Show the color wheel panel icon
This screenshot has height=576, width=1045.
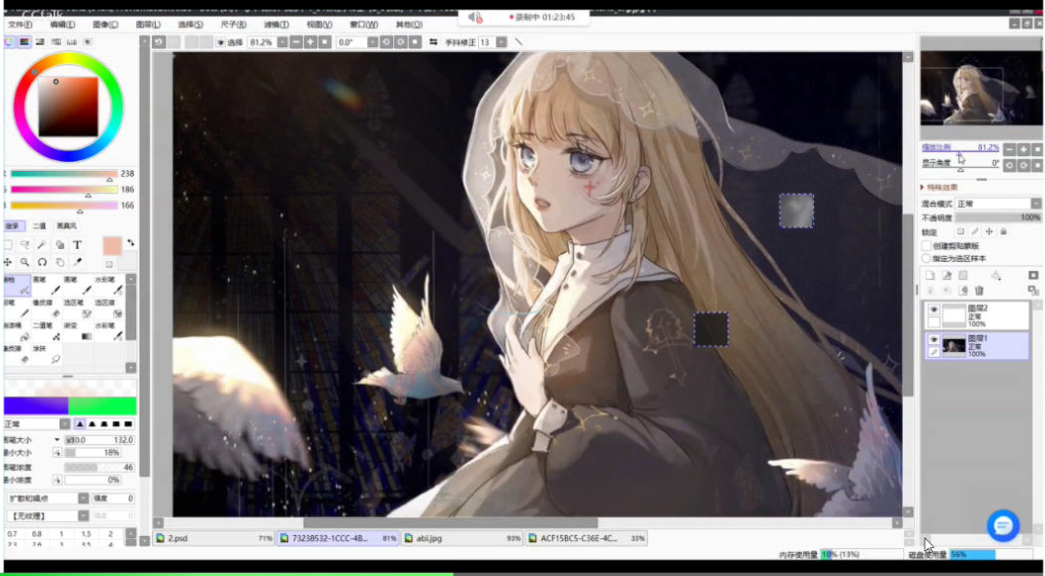point(9,42)
